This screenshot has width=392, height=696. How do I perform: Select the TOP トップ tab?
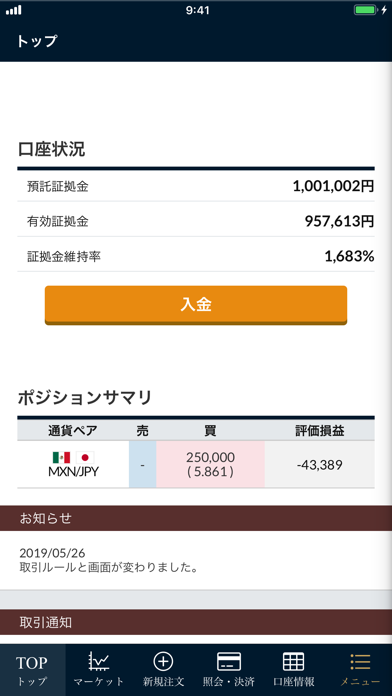click(32, 669)
